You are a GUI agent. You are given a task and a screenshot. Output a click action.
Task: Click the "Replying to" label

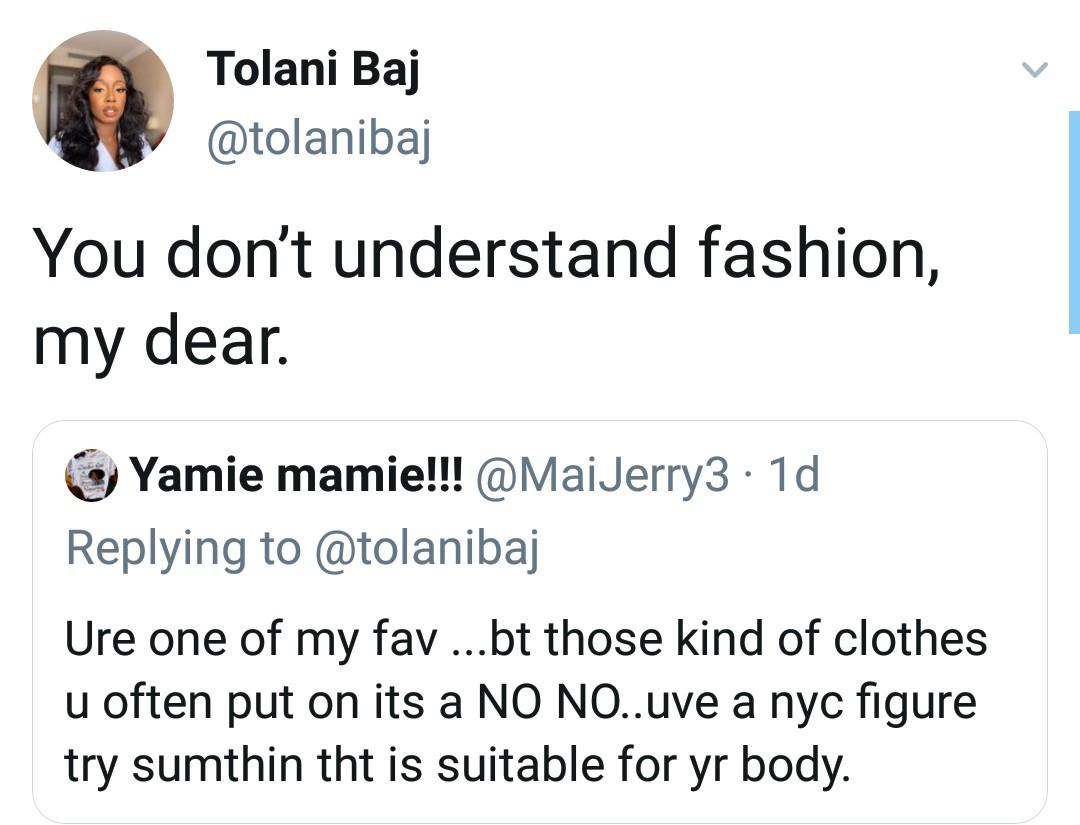coord(184,549)
